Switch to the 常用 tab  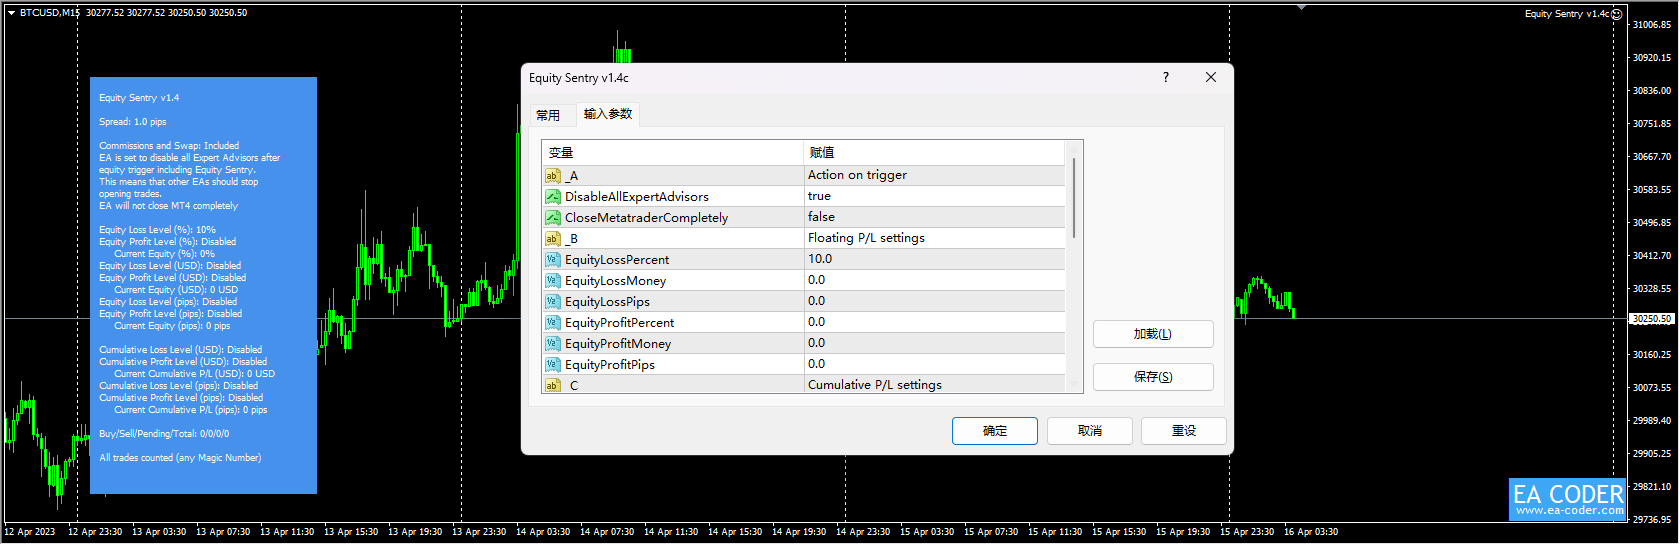point(548,115)
